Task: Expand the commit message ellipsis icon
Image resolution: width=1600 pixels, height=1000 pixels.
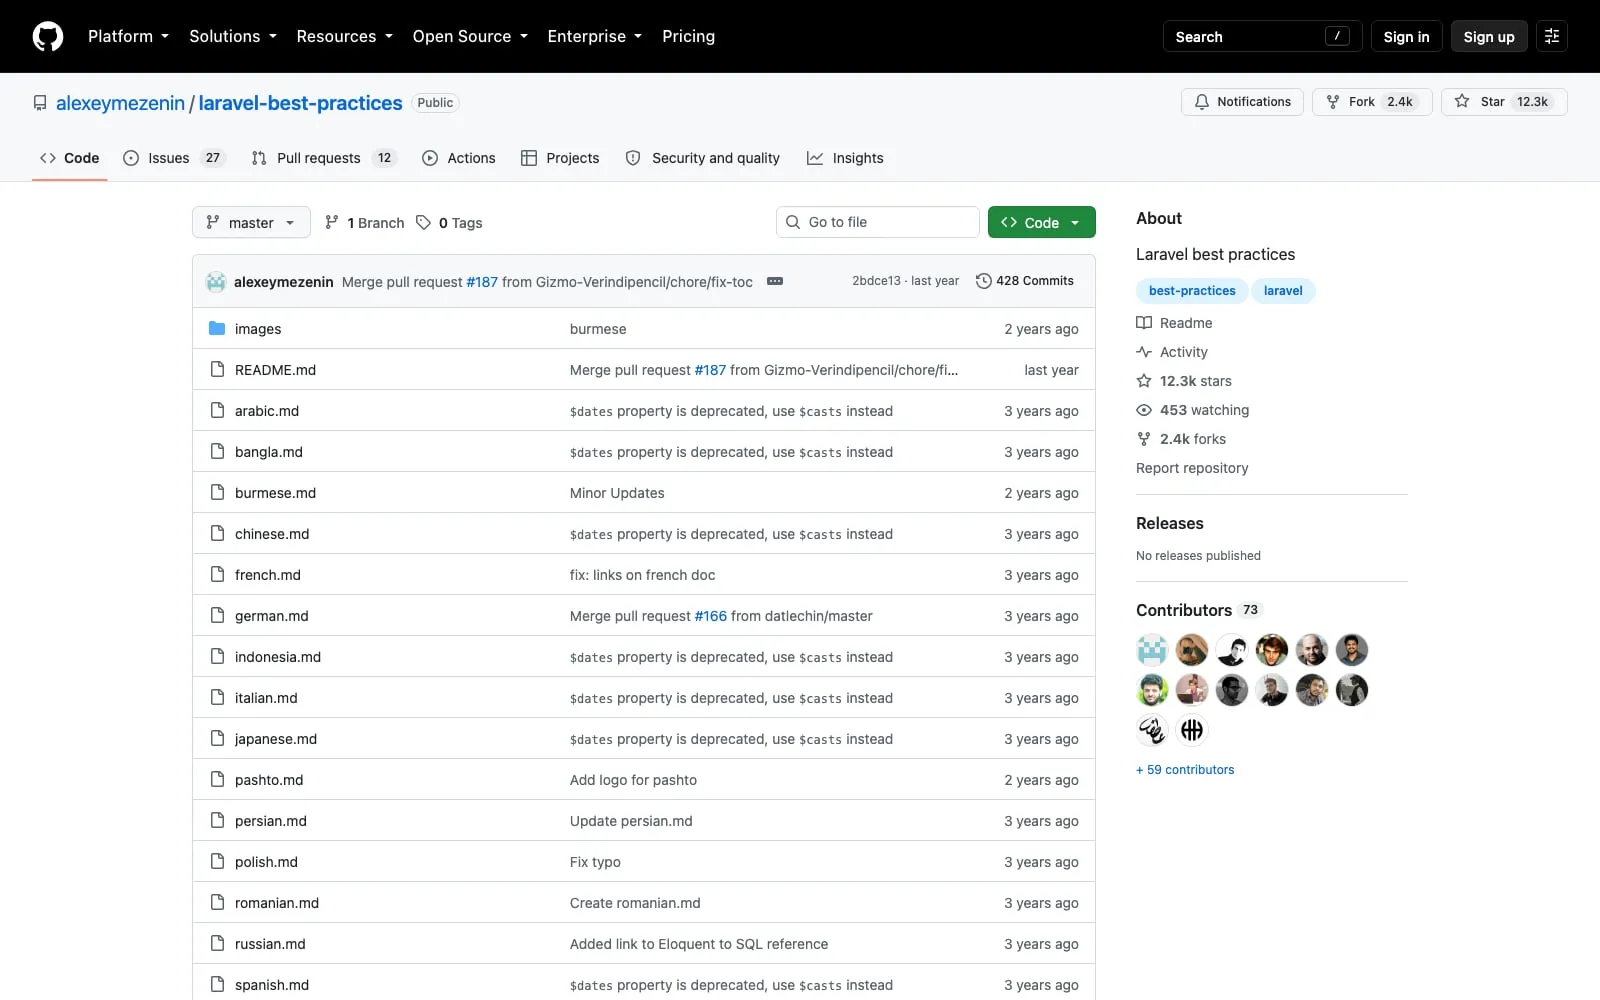Action: point(774,281)
